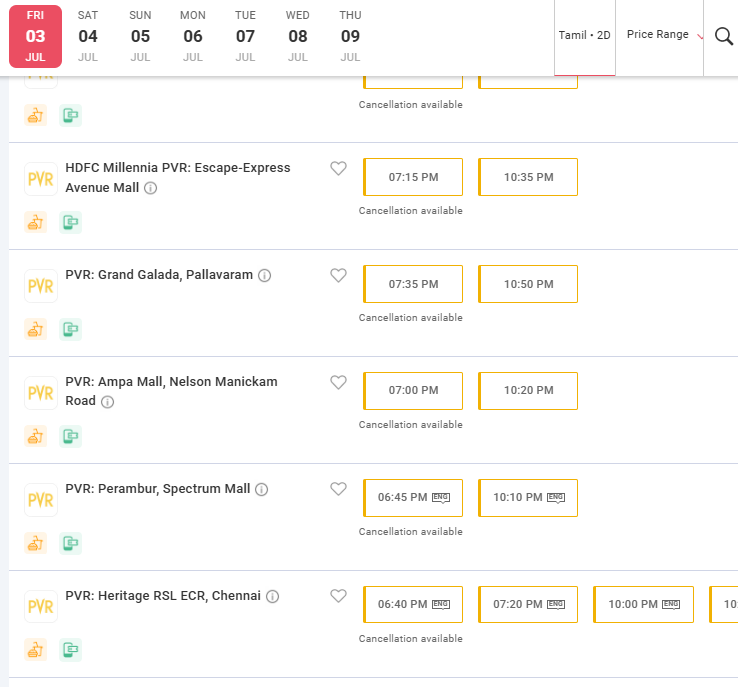Click M-Ticket icon under Perambur Spectrum Mall
The width and height of the screenshot is (738, 687).
pyautogui.click(x=71, y=543)
